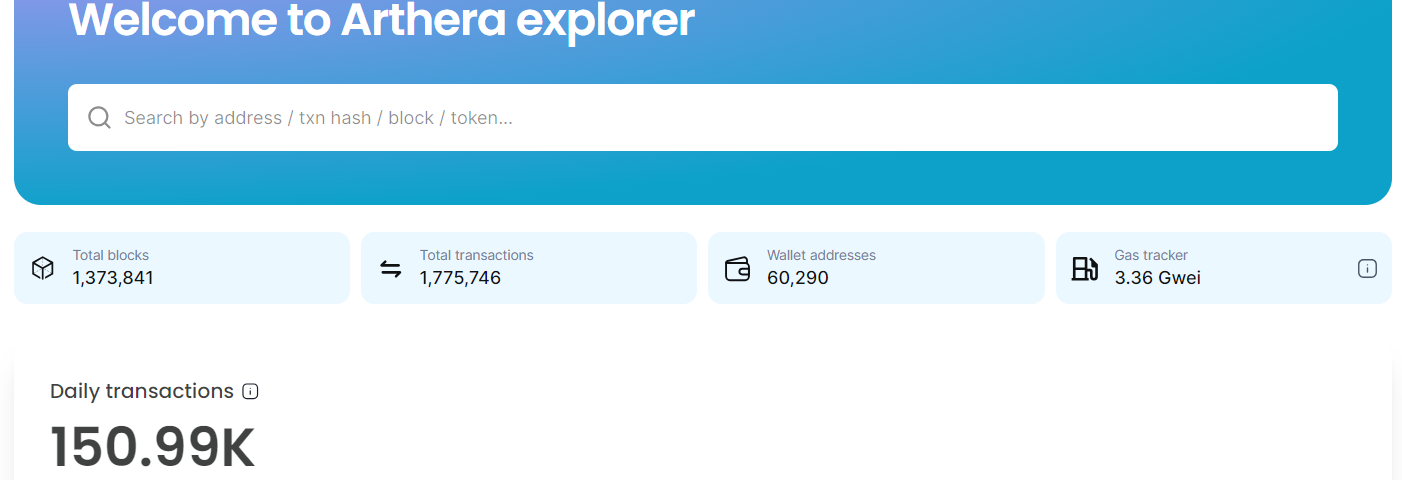Click the 60,290 wallet addresses value
Viewport: 1402px width, 480px height.
798,278
